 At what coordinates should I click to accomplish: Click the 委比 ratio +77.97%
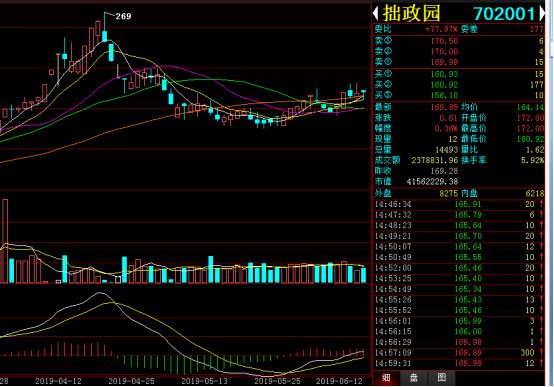[442, 29]
